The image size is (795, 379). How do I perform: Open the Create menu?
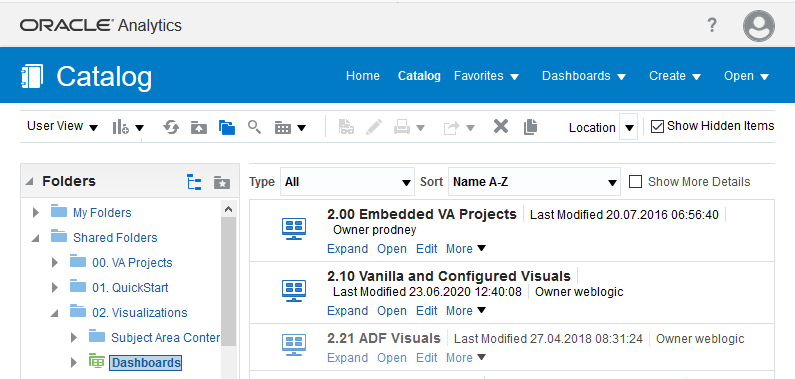pyautogui.click(x=675, y=76)
